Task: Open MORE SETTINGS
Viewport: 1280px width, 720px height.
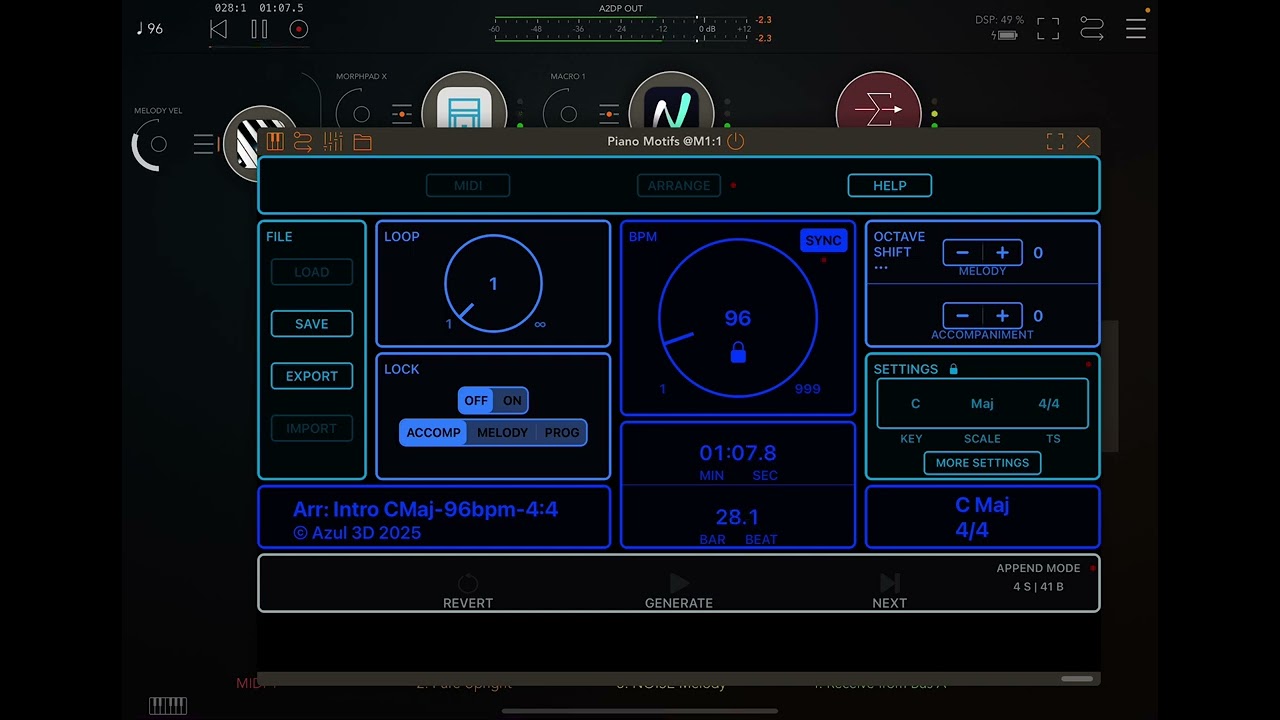Action: point(982,463)
